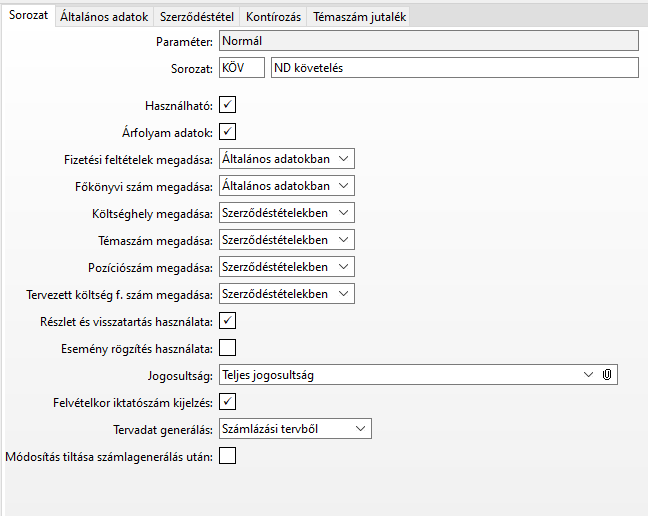
Task: Open Fizetési feltételek megadása dropdown
Action: [344, 158]
